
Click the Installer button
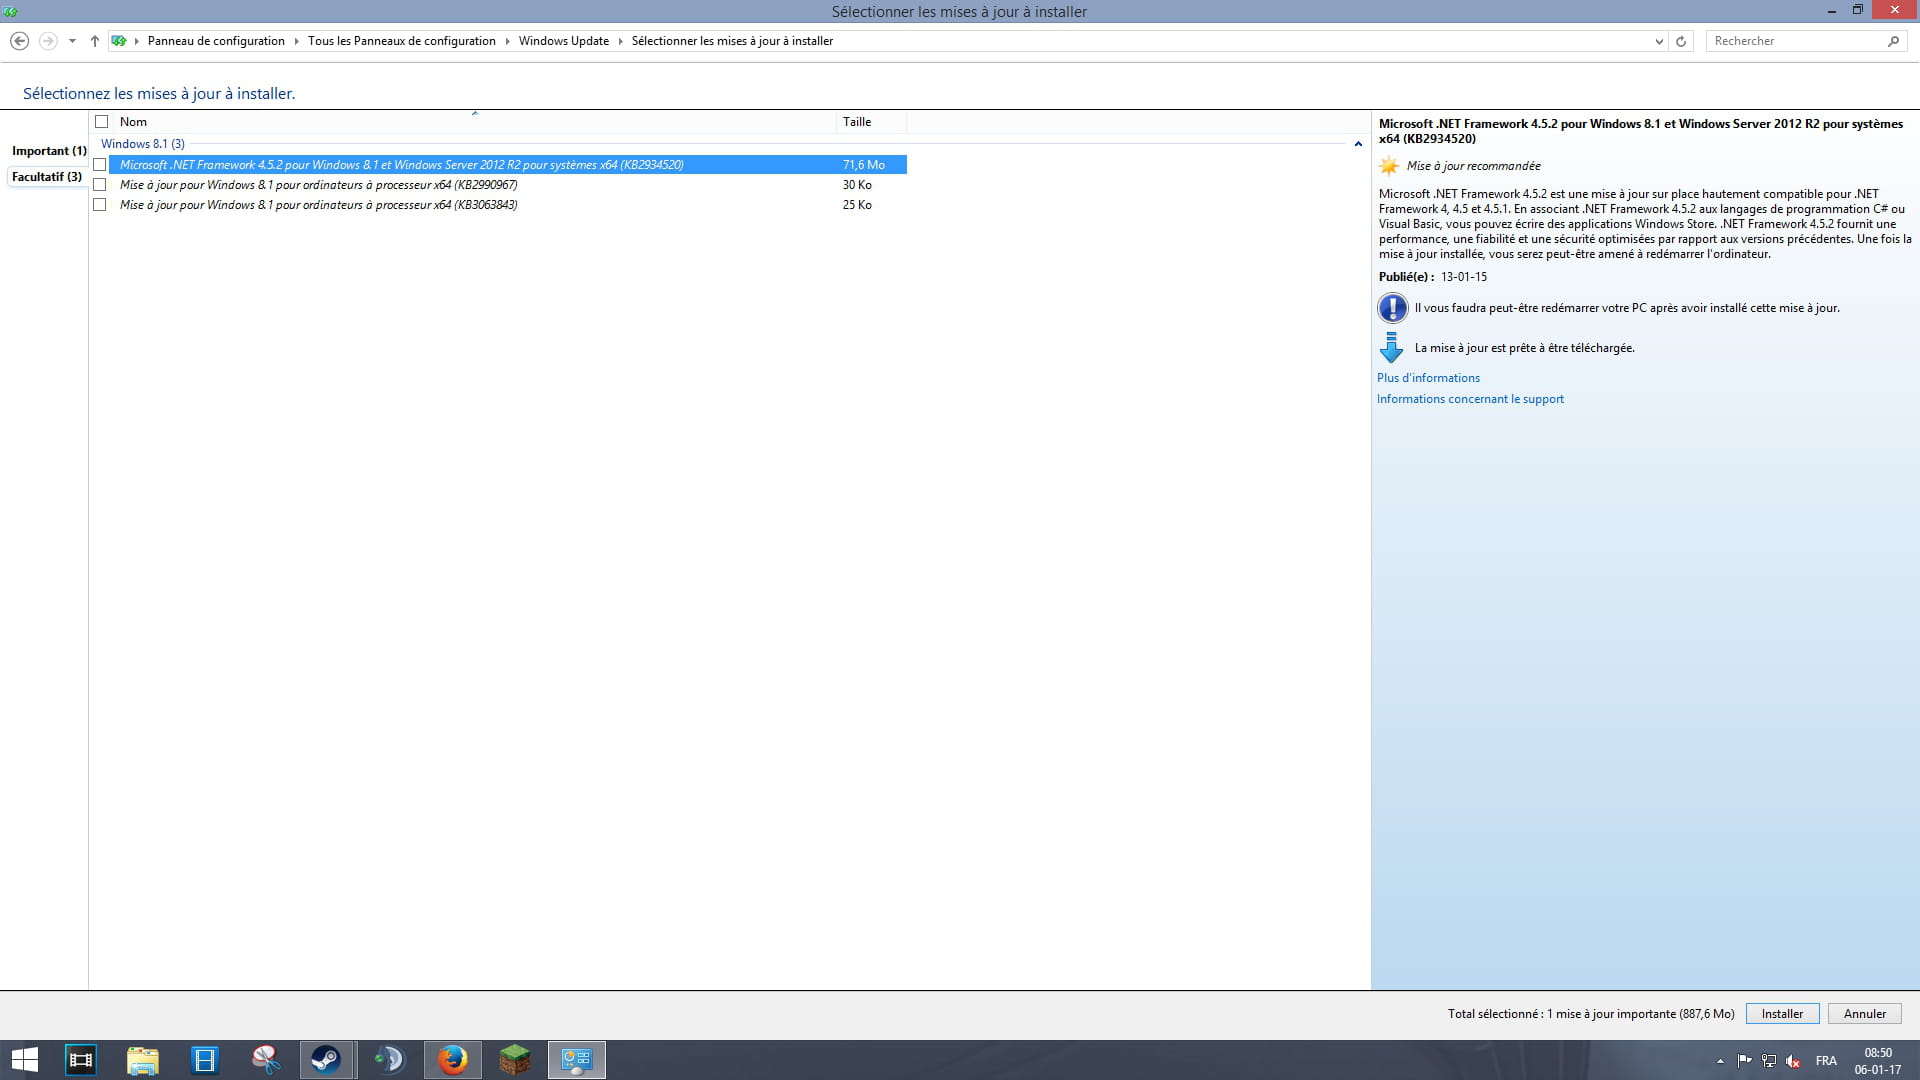pos(1782,1014)
